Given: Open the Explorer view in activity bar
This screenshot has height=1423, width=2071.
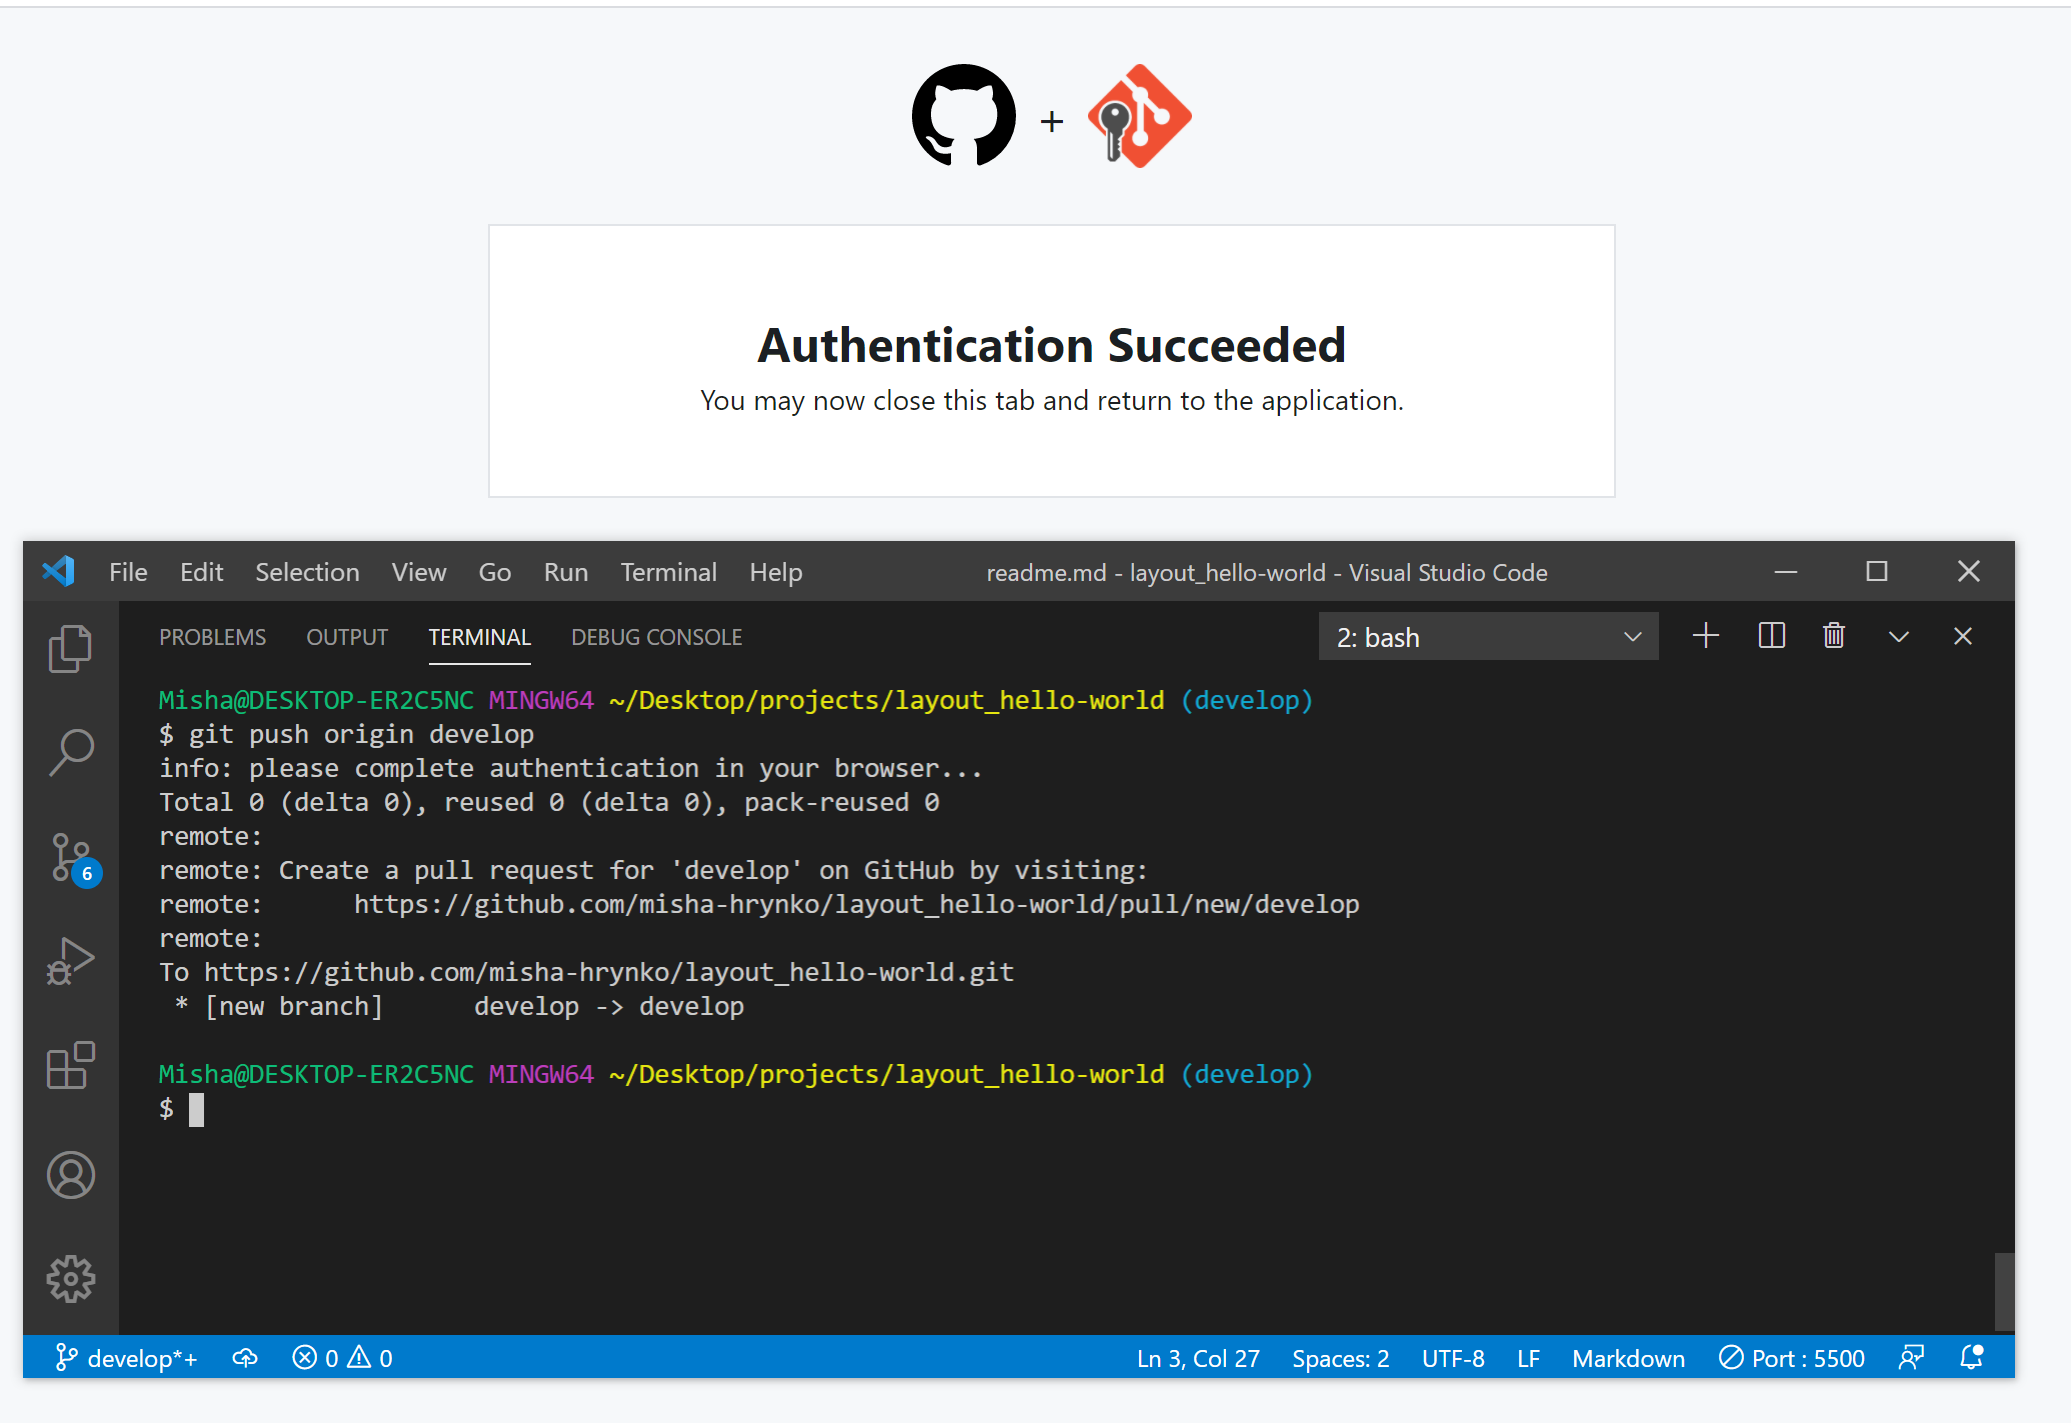Looking at the screenshot, I should [70, 648].
